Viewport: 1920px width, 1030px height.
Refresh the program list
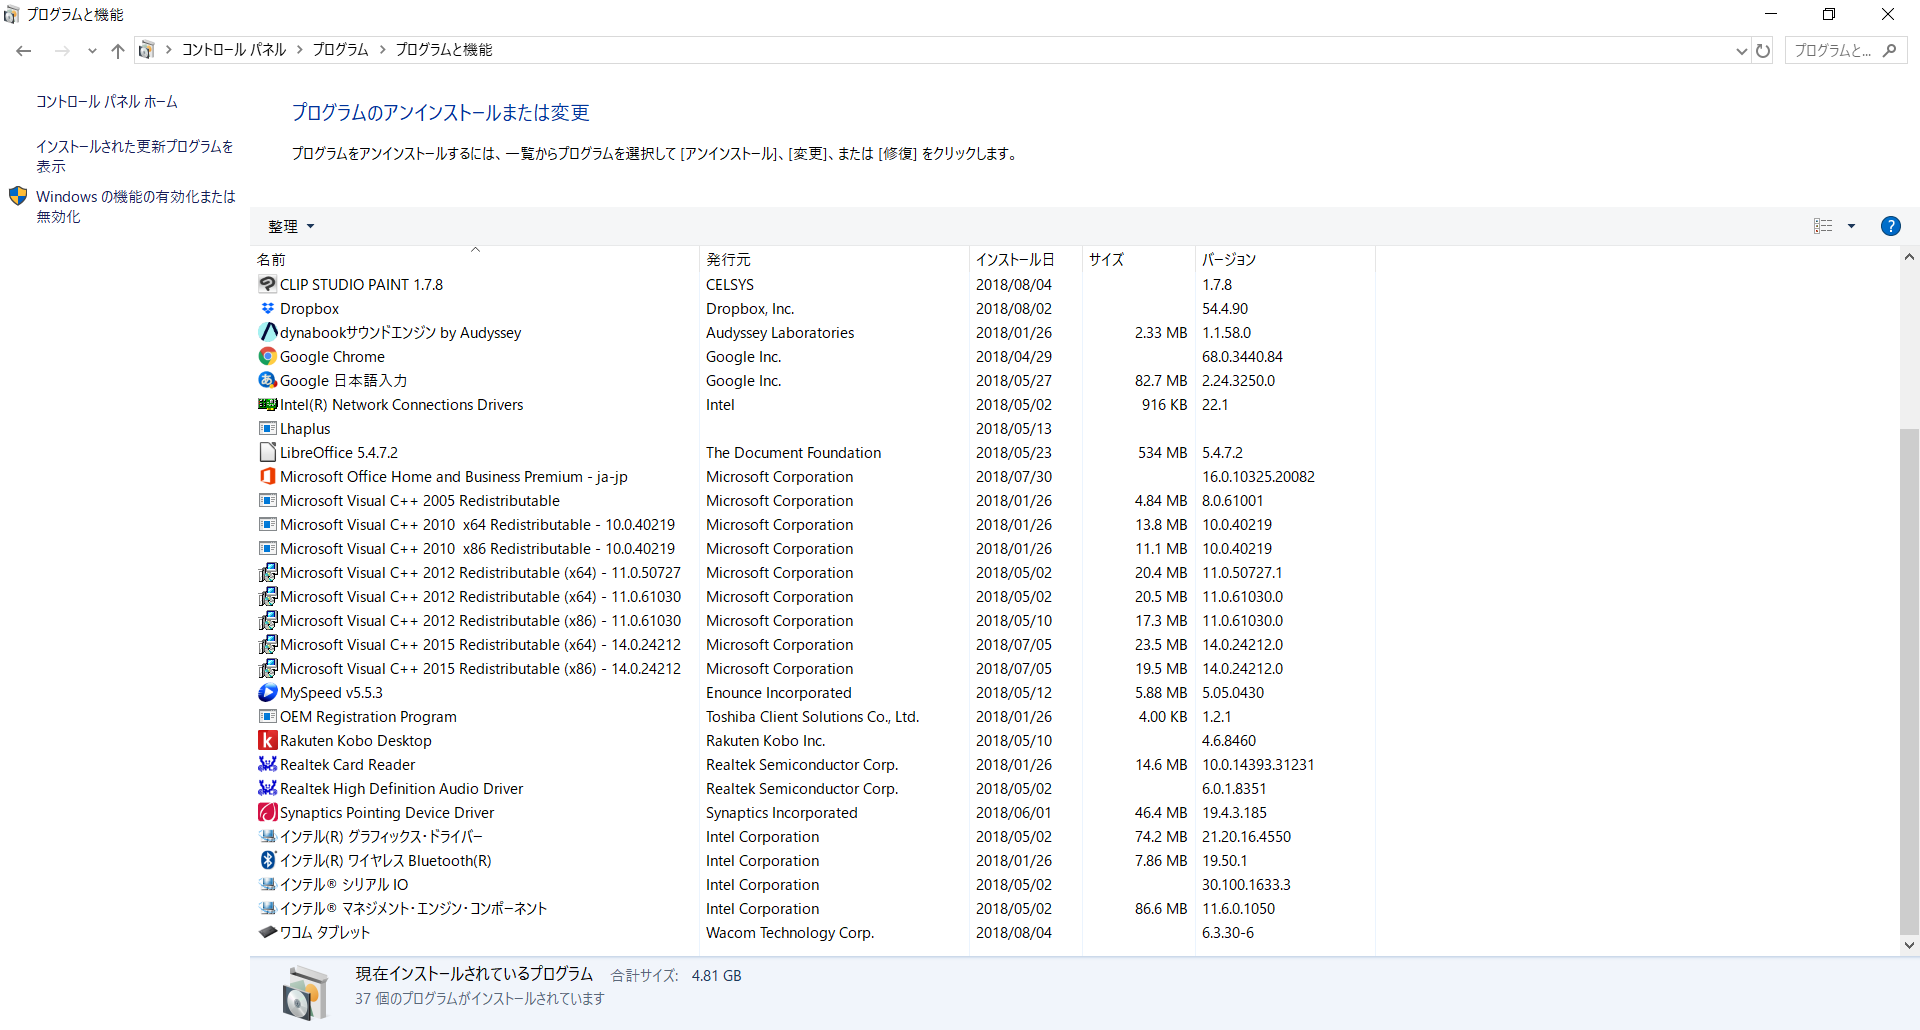click(x=1763, y=51)
